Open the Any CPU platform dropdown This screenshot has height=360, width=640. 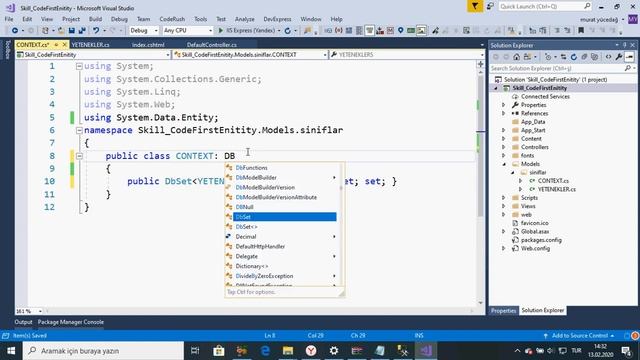pyautogui.click(x=188, y=31)
